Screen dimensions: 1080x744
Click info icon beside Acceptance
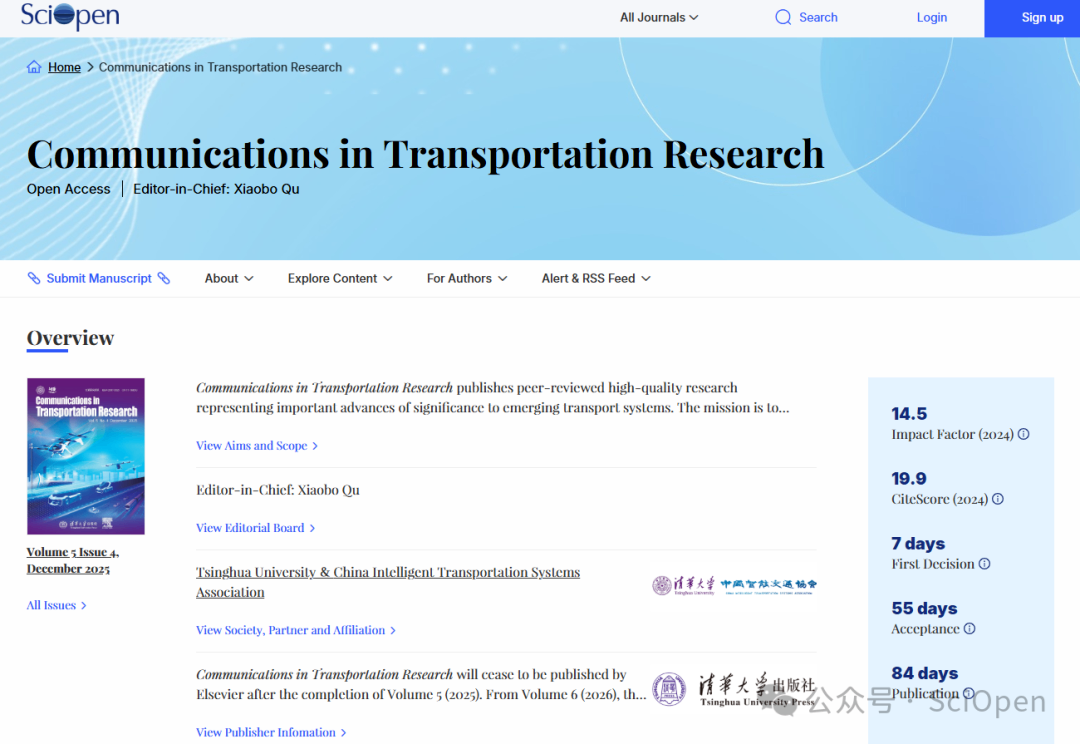(969, 629)
